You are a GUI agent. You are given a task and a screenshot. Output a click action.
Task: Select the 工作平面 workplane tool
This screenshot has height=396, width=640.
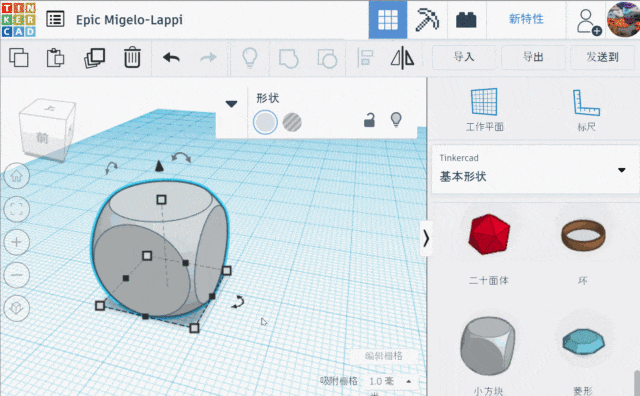click(x=484, y=109)
